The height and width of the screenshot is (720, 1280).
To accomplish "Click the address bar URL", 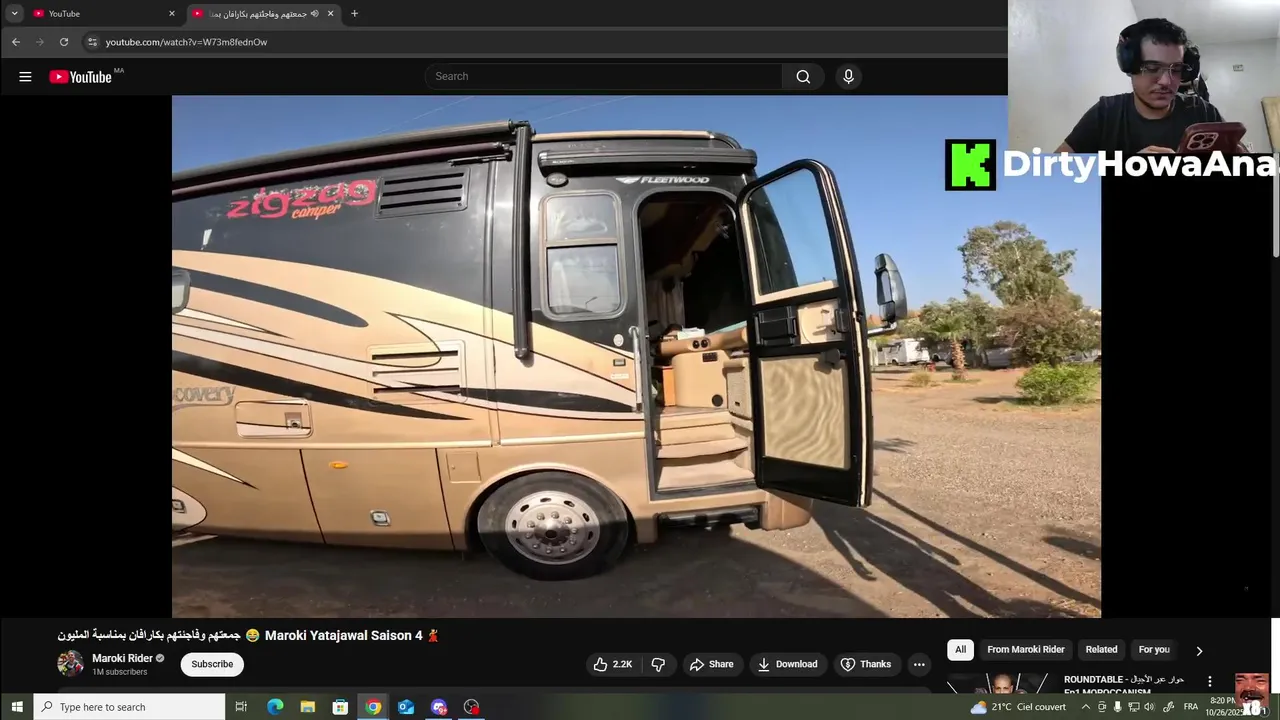I will [x=187, y=42].
